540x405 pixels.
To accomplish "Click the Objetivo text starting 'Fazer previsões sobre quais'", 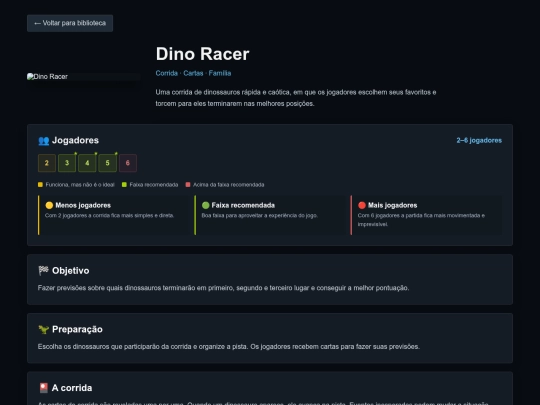I will tap(224, 288).
